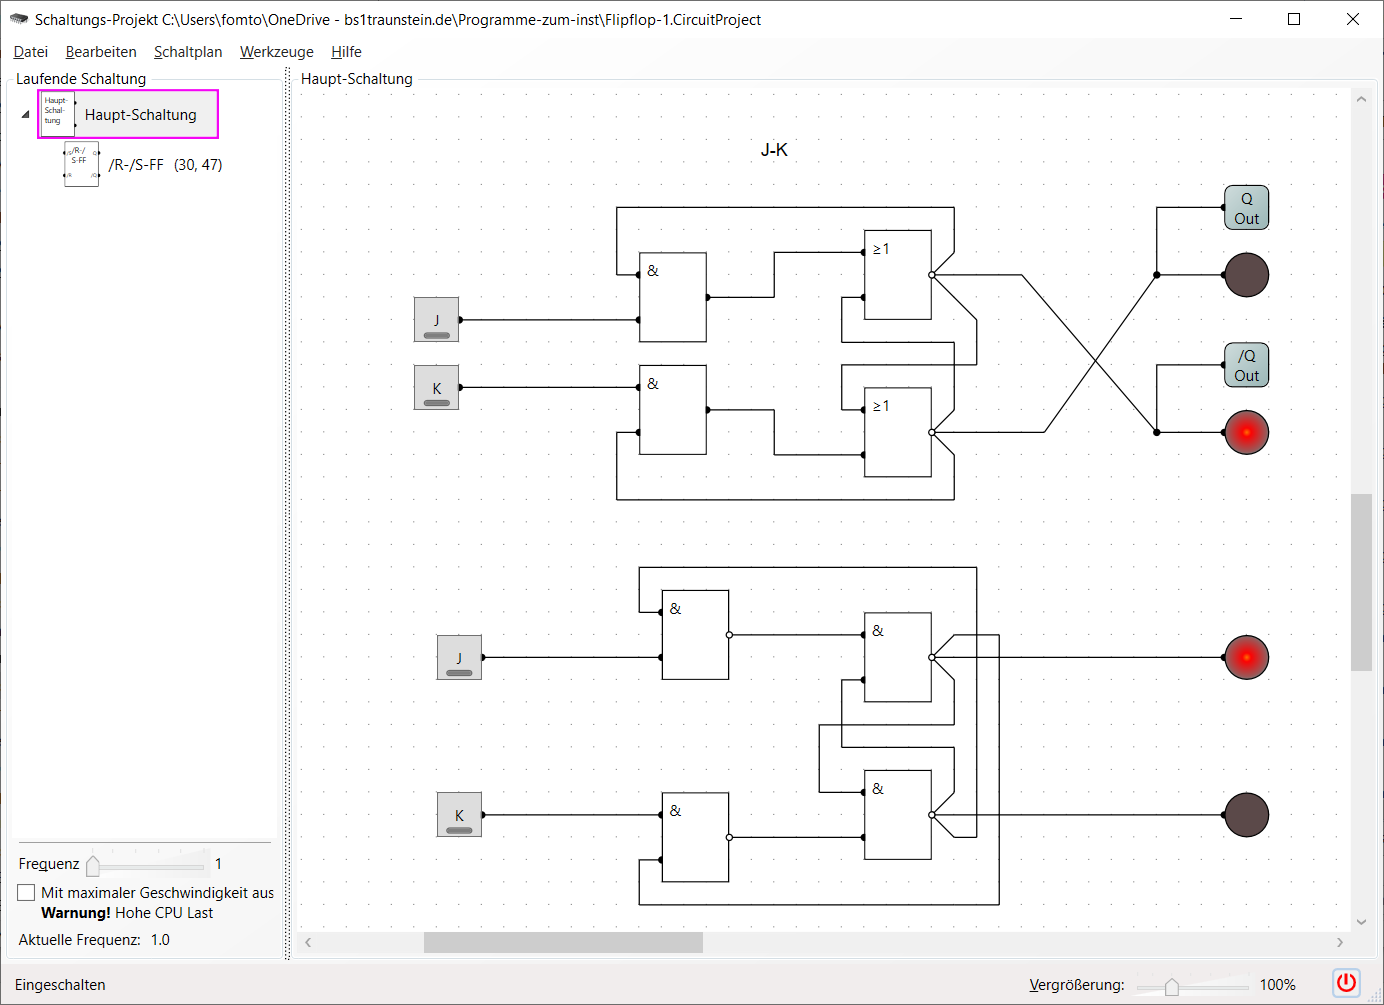Click the dark LED at bottom right
The image size is (1384, 1005).
coord(1247,815)
